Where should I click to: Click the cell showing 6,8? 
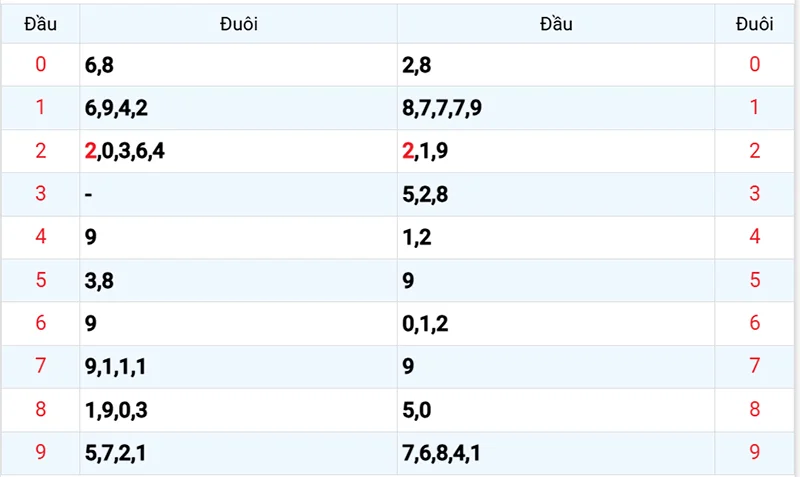[x=99, y=65]
